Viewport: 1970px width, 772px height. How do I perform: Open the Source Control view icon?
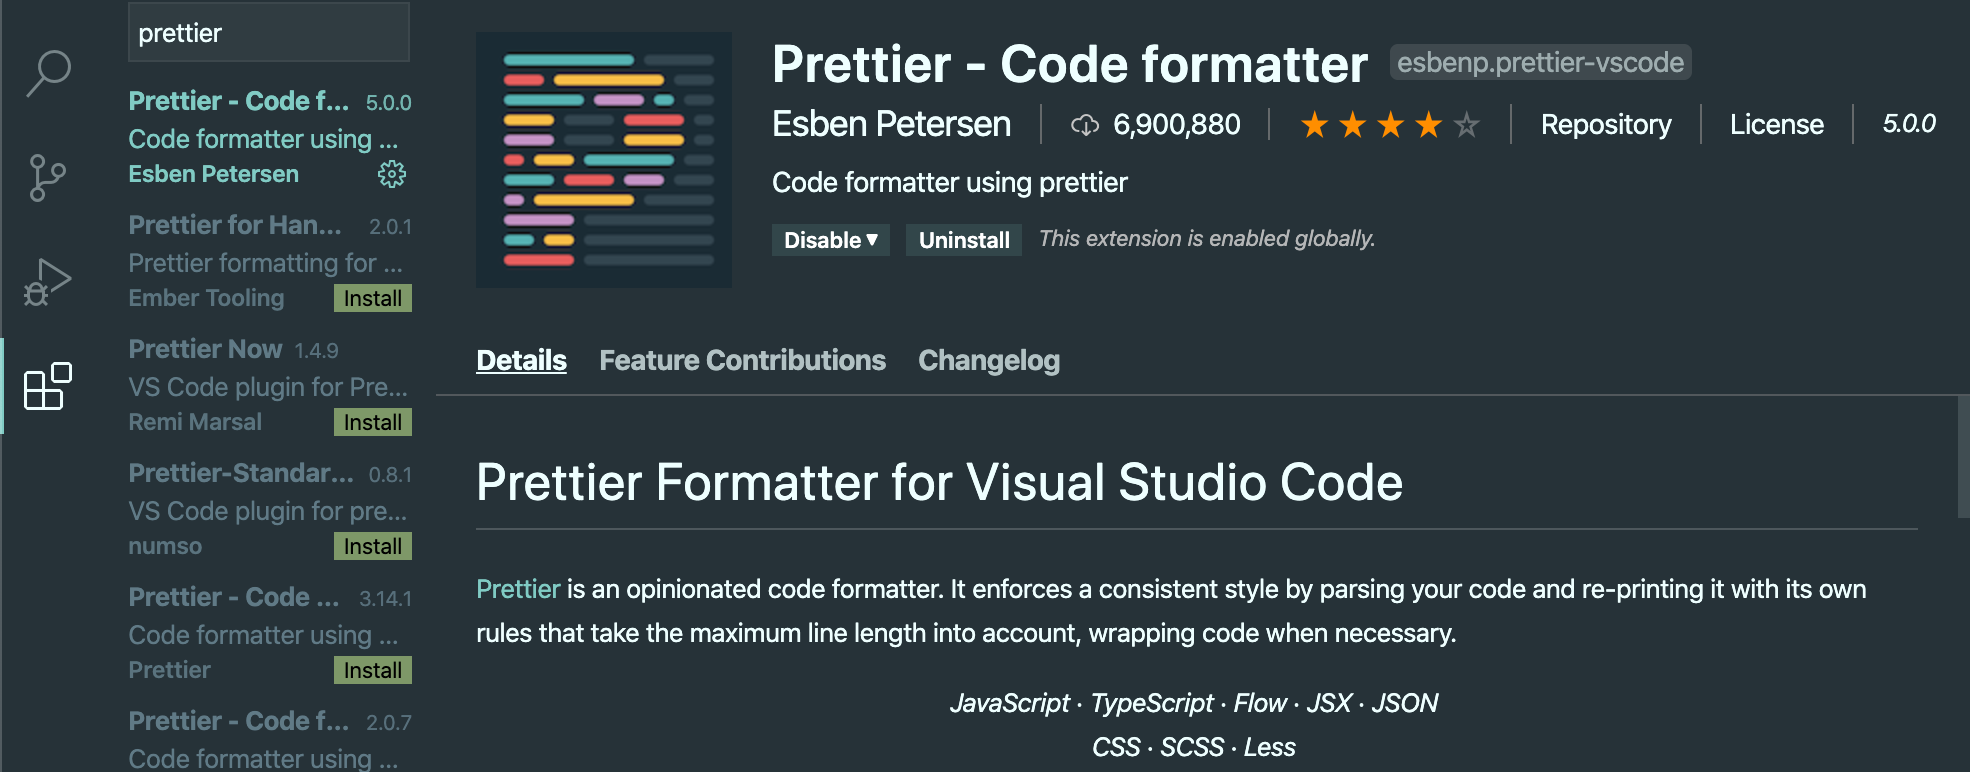coord(47,178)
